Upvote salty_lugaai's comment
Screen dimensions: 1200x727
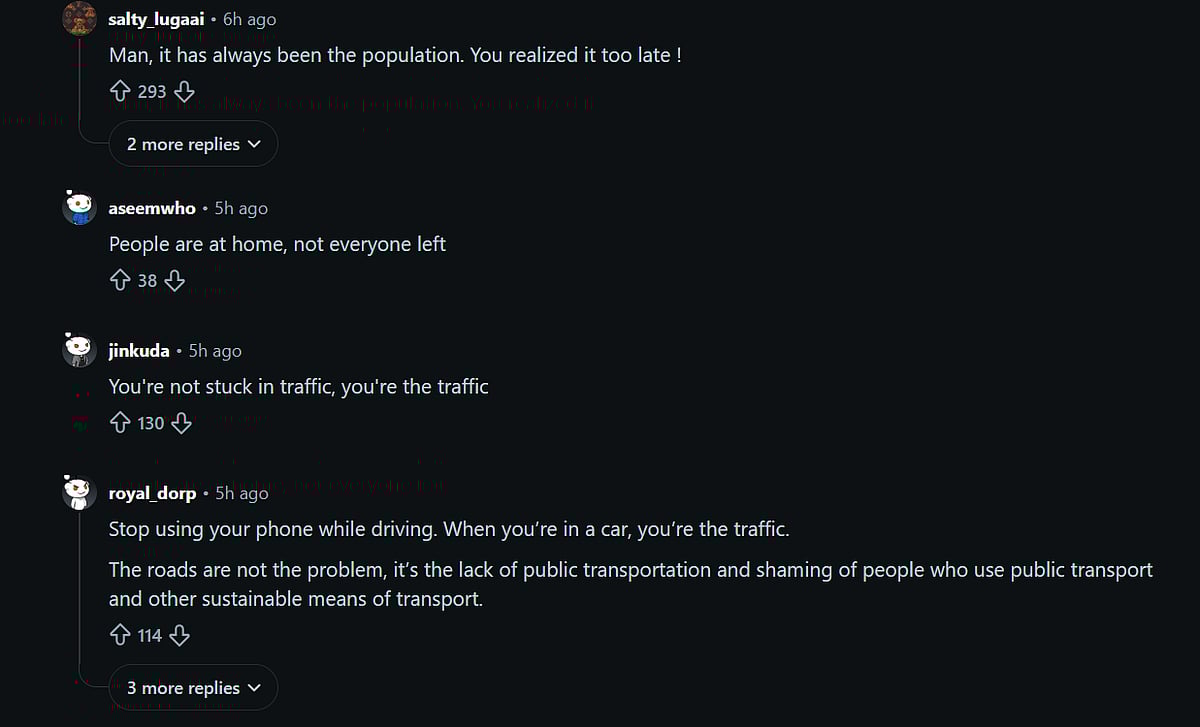pyautogui.click(x=120, y=92)
